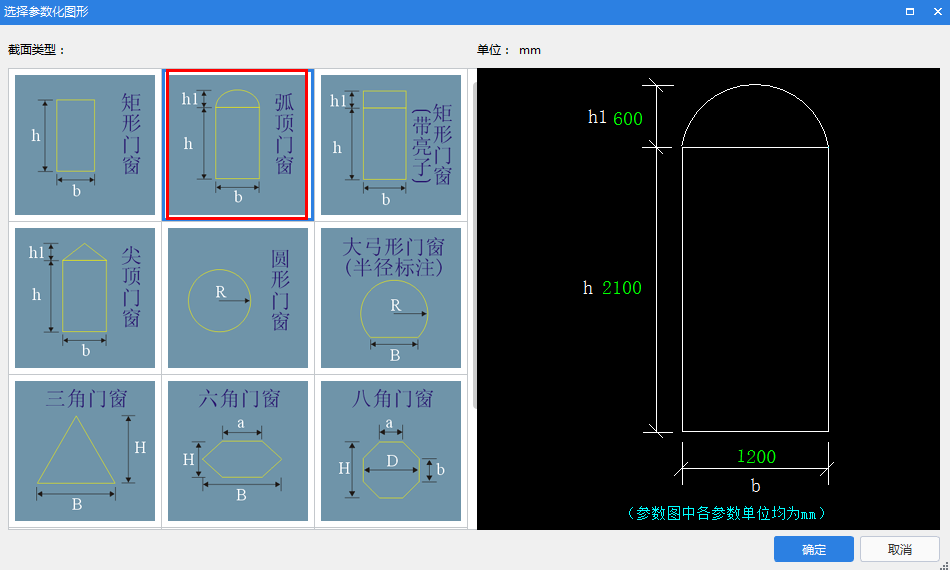Click the 单位 mm label
Image resolution: width=950 pixels, height=570 pixels.
click(x=509, y=50)
